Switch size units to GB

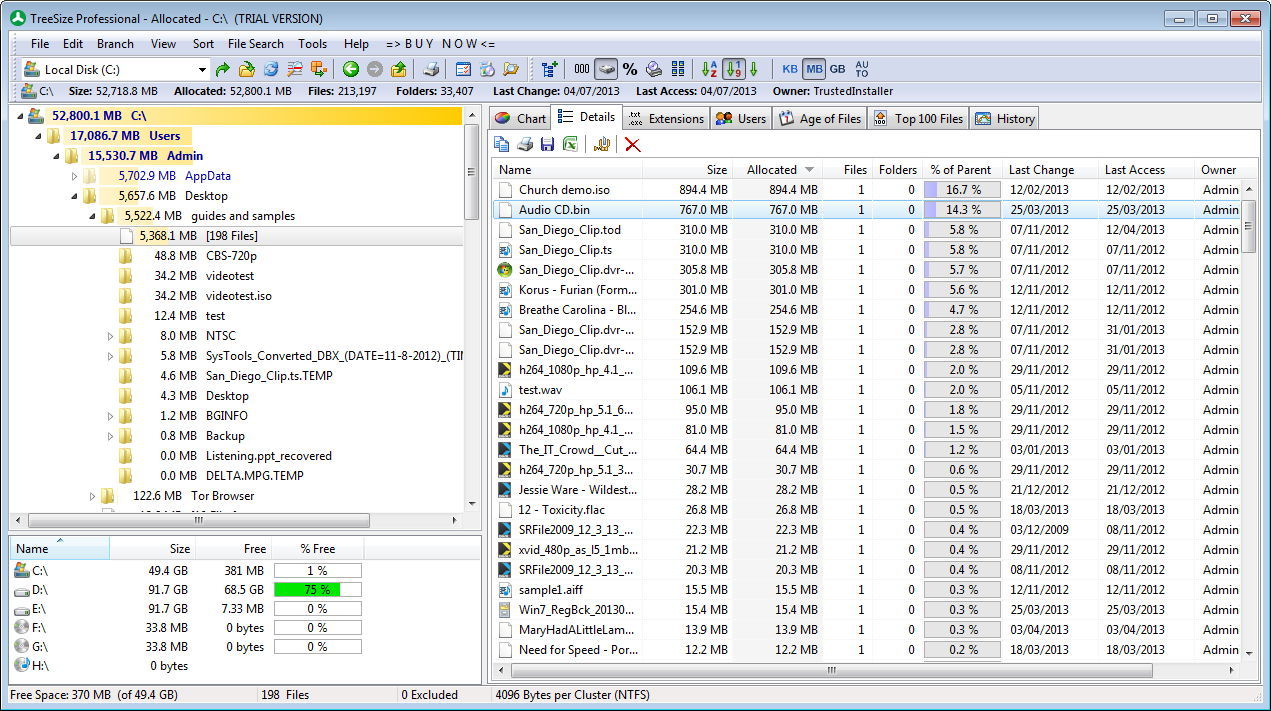[x=838, y=68]
